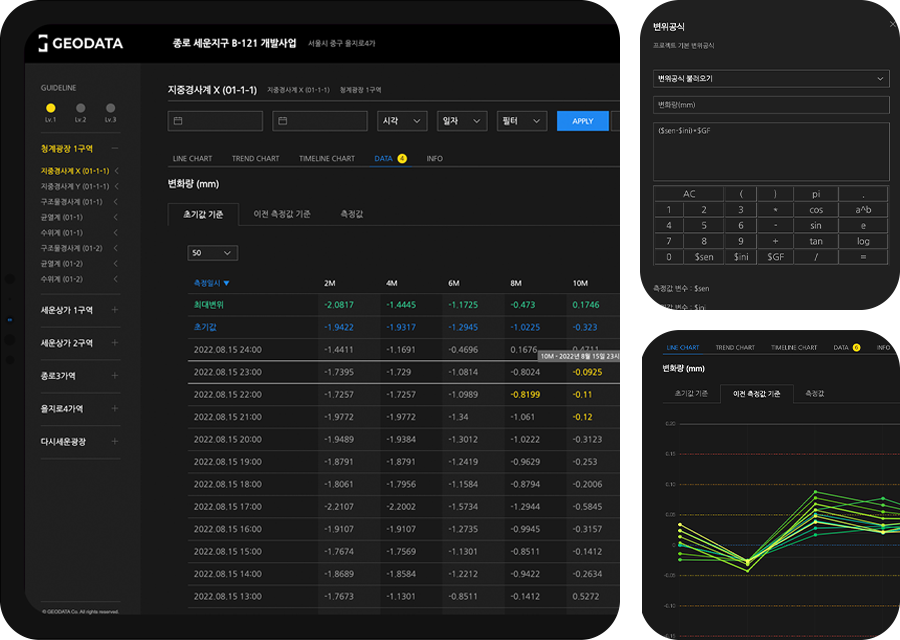Expand the 을지로4가역 section
The image size is (900, 640).
[115, 409]
